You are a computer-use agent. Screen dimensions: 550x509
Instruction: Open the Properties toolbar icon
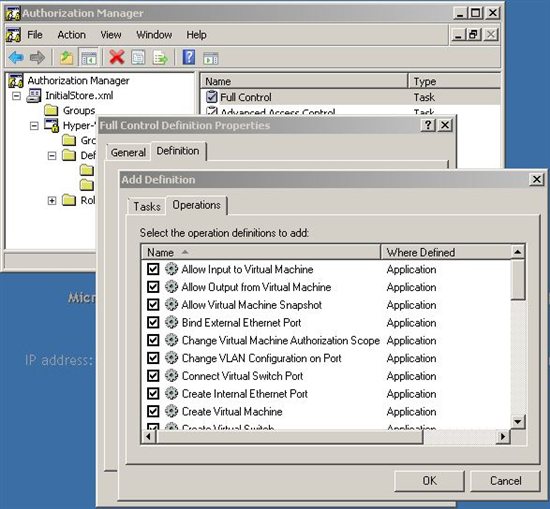138,58
